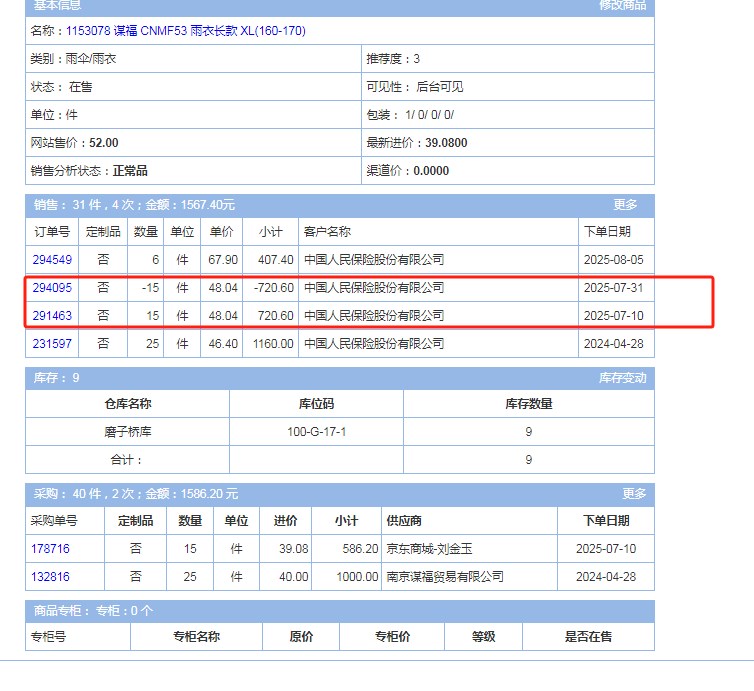Click 合计： row label
The width and height of the screenshot is (754, 691).
[127, 460]
